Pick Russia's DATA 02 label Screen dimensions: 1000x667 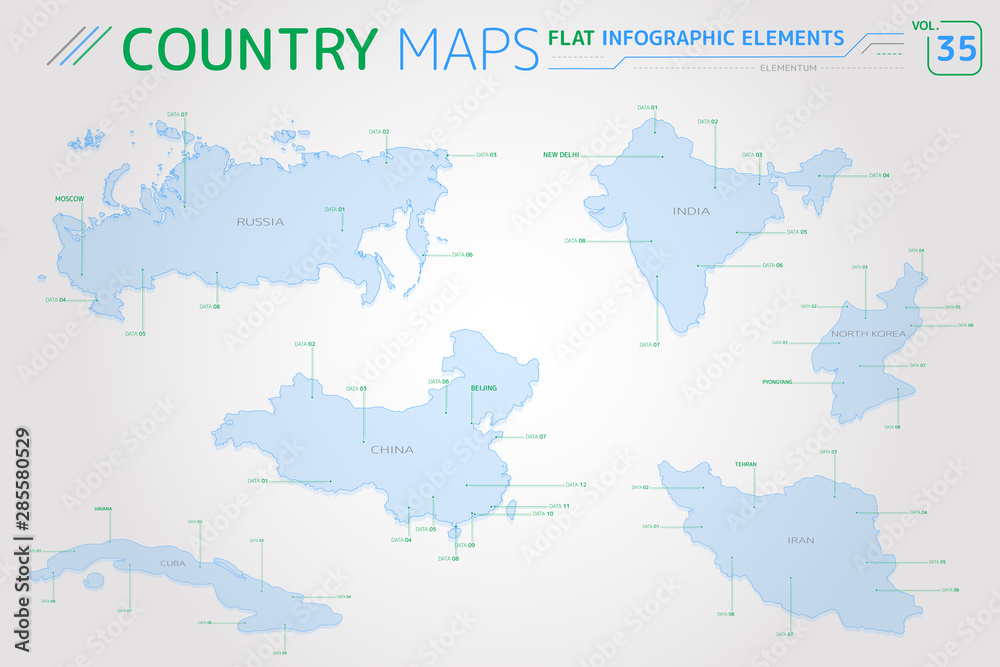(379, 132)
